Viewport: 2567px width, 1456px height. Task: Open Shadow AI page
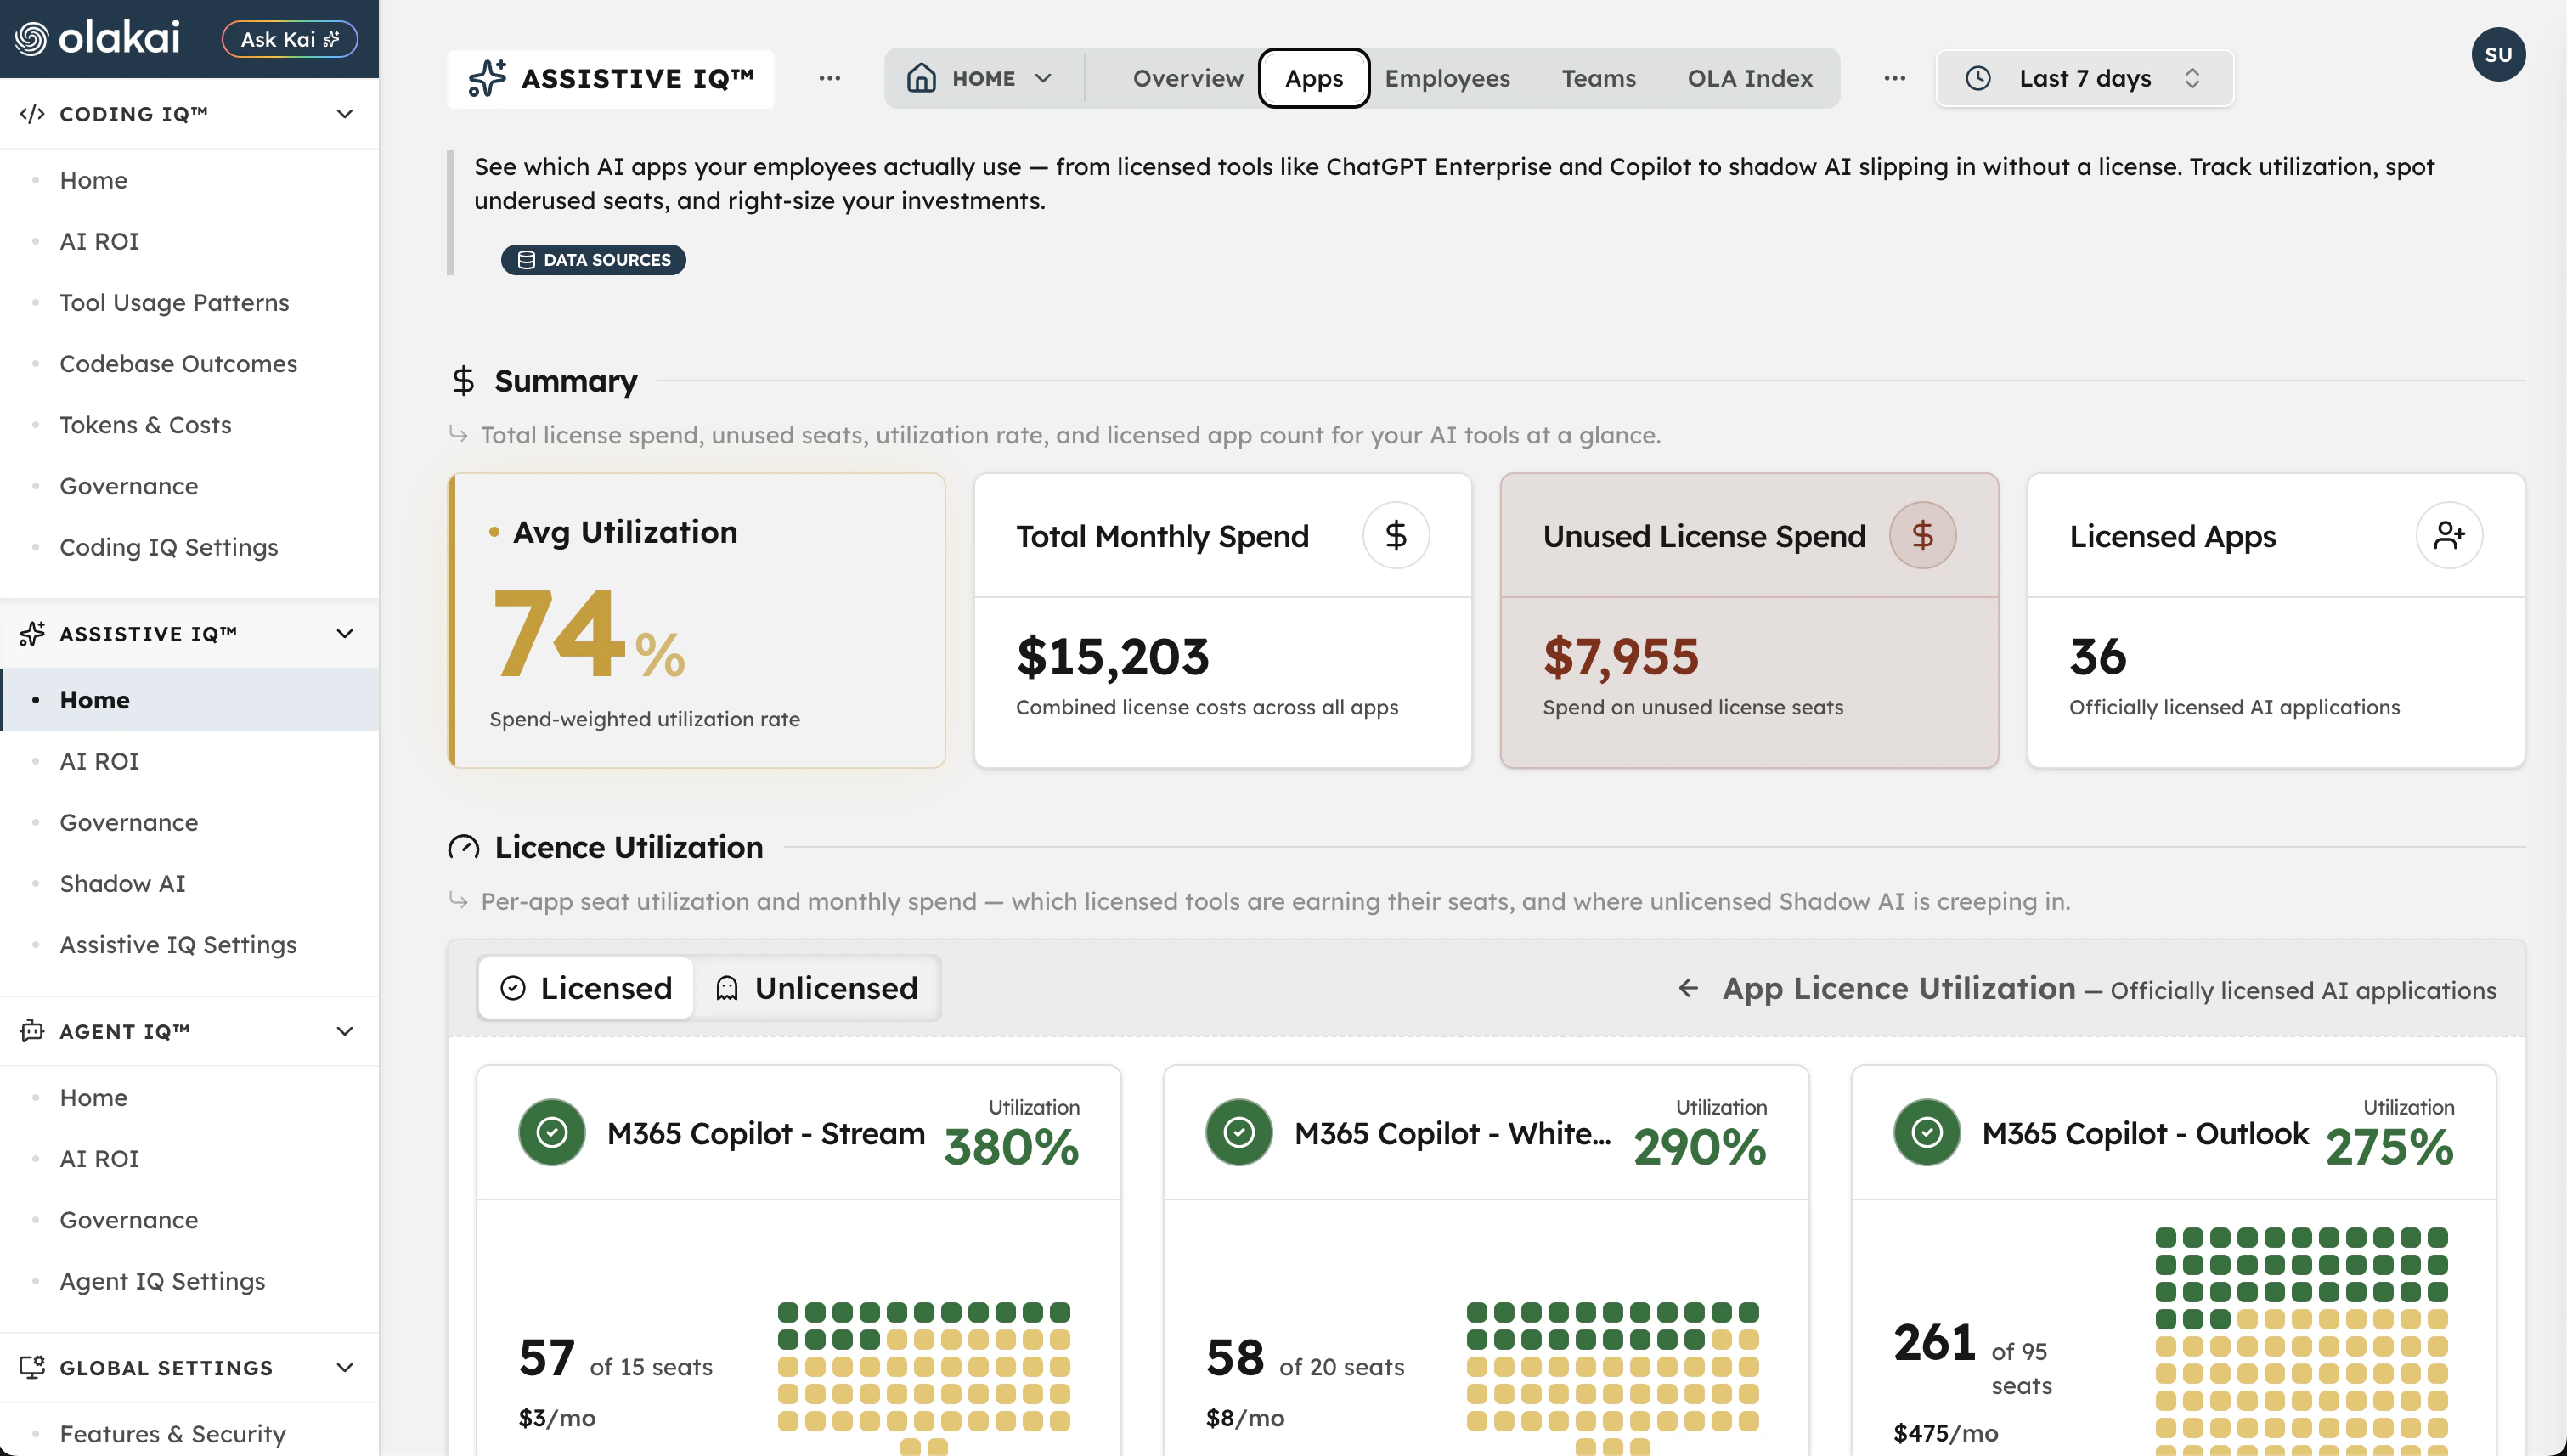122,883
